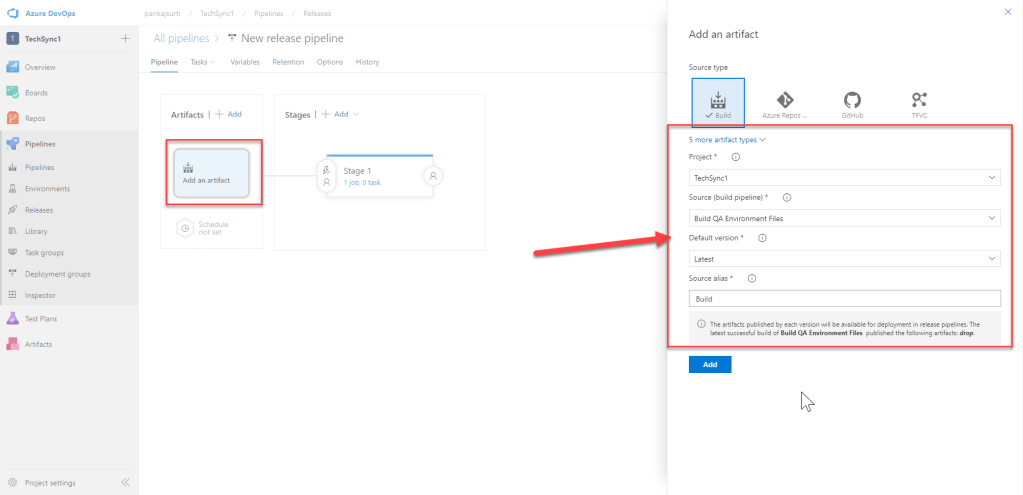
Task: Open Boards in the left sidebar
Action: point(36,93)
